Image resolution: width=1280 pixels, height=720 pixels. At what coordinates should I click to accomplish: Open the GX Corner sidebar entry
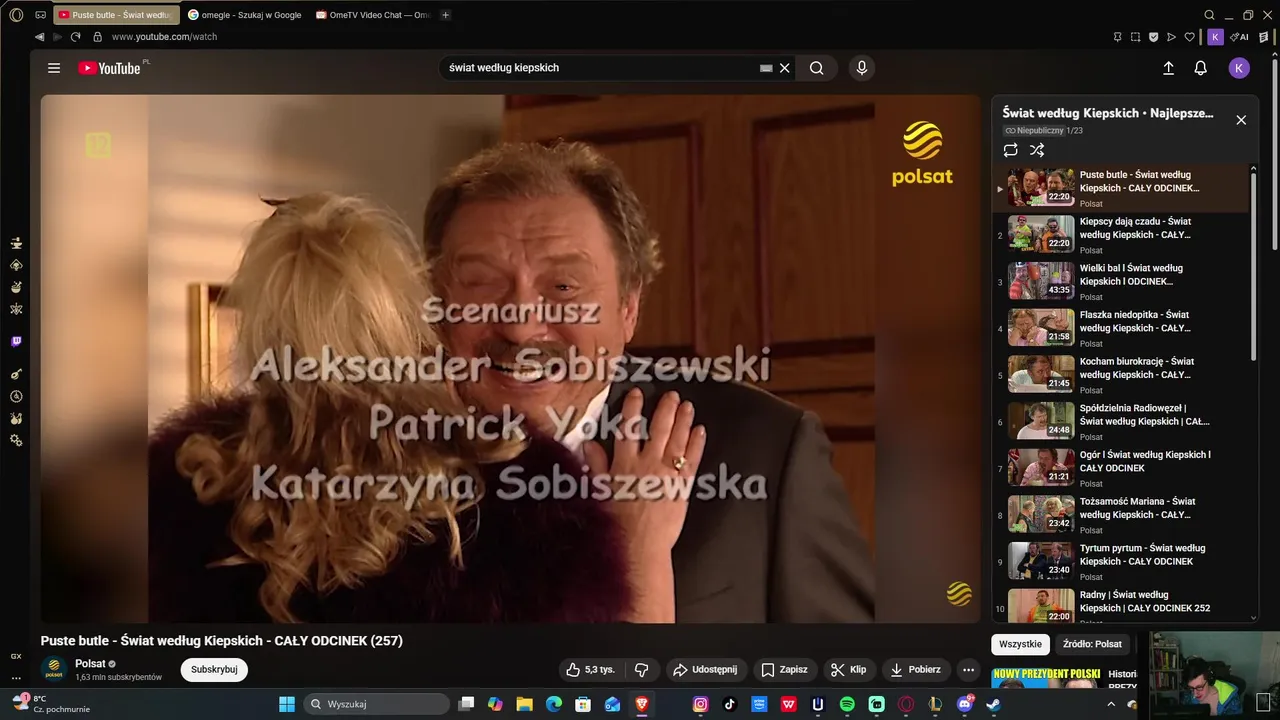click(16, 656)
